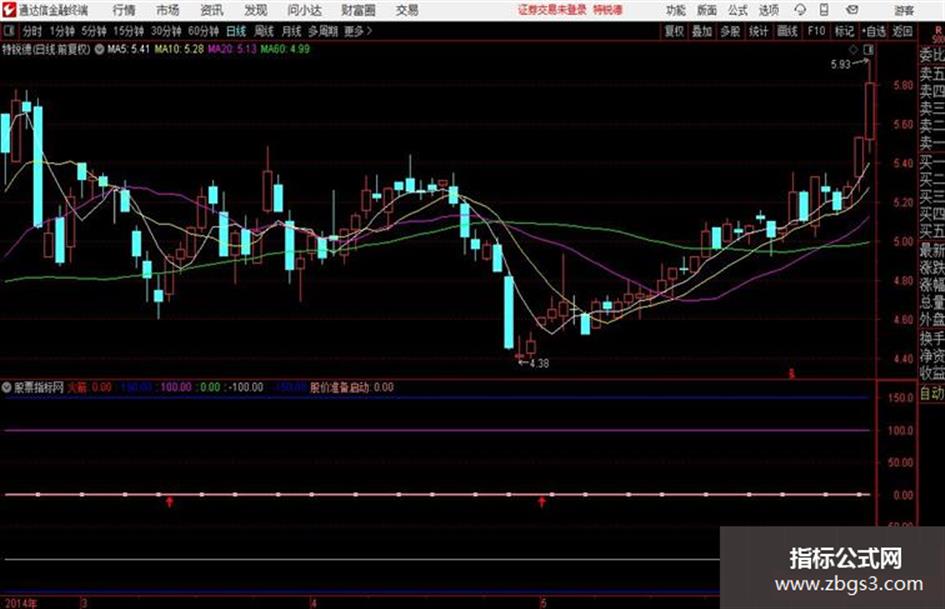Screen dimensions: 945x609
Task: Click the 特锐德 stock name in title bar
Action: click(608, 10)
